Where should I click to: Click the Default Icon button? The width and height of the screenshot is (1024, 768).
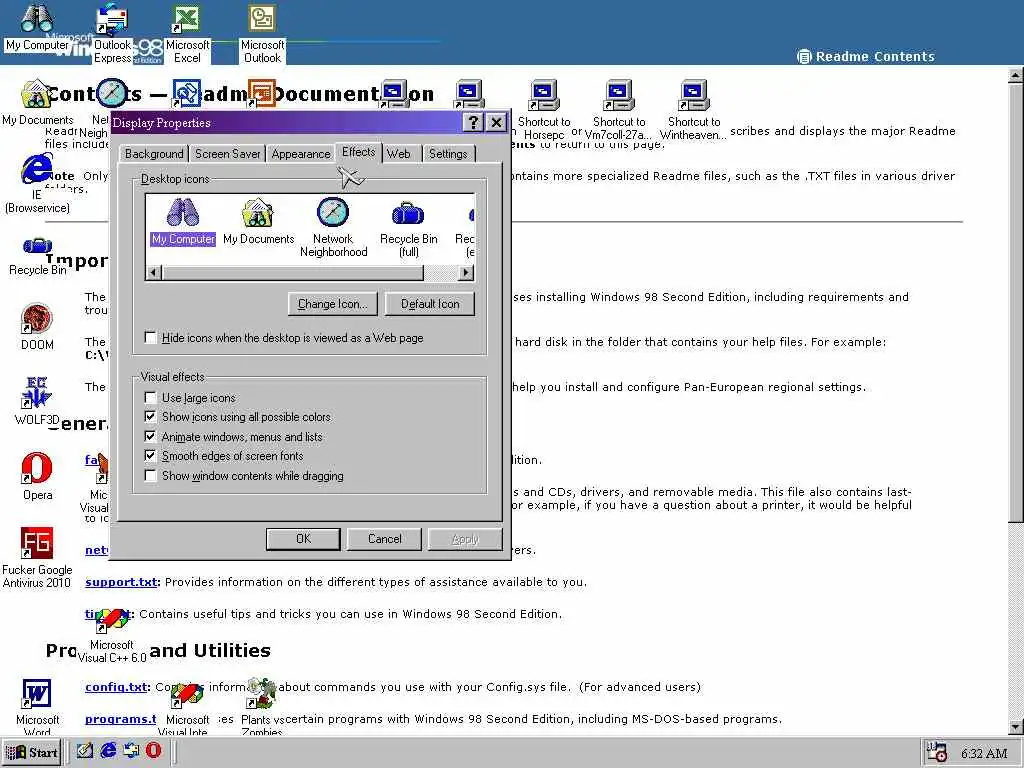(430, 304)
